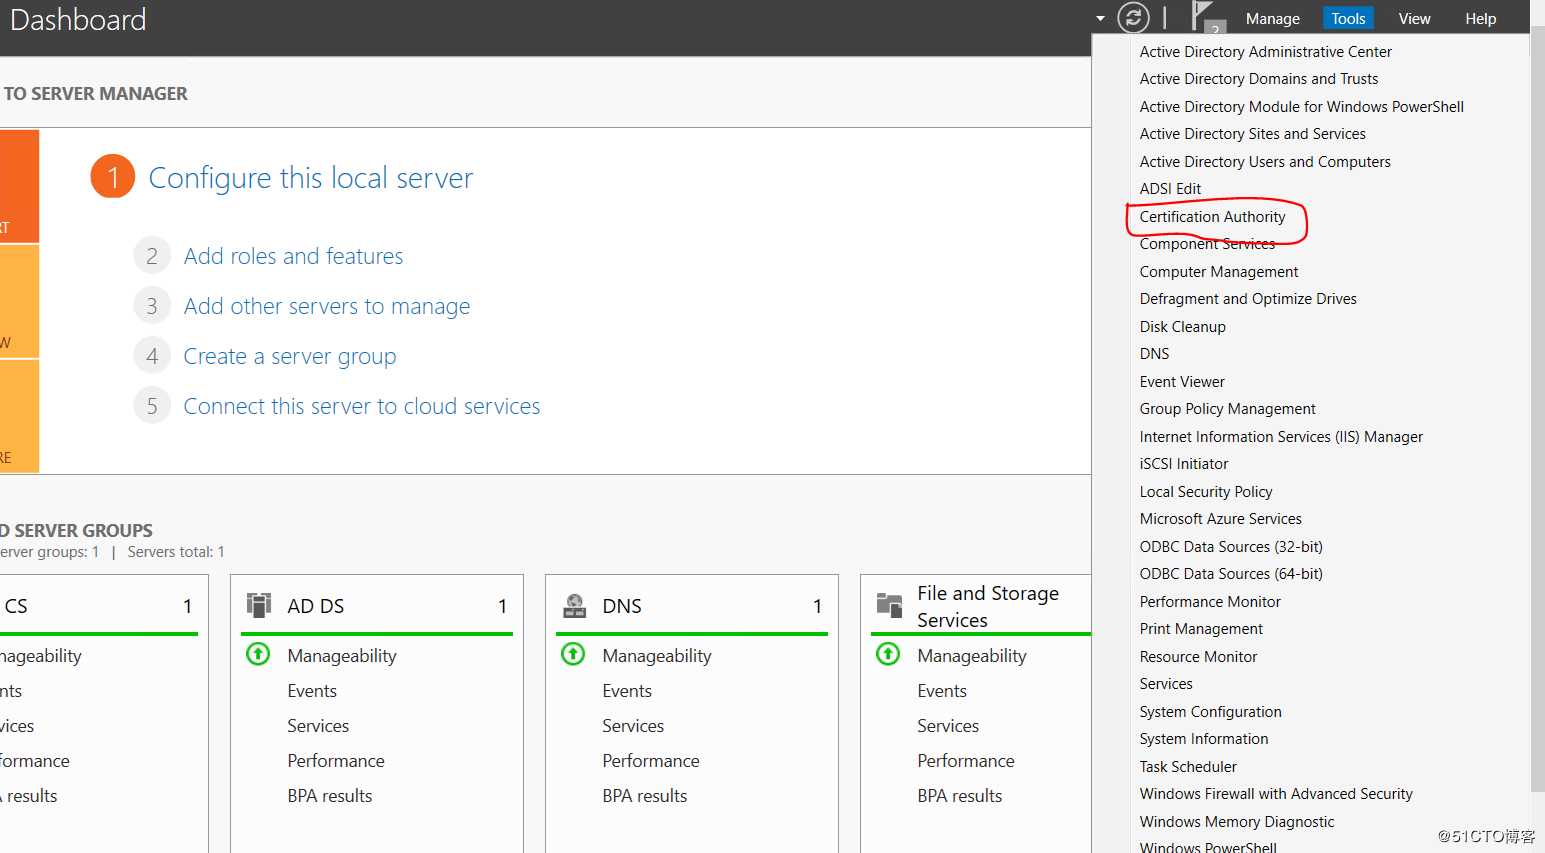
Task: Click the refresh dashboard icon
Action: 1133,18
